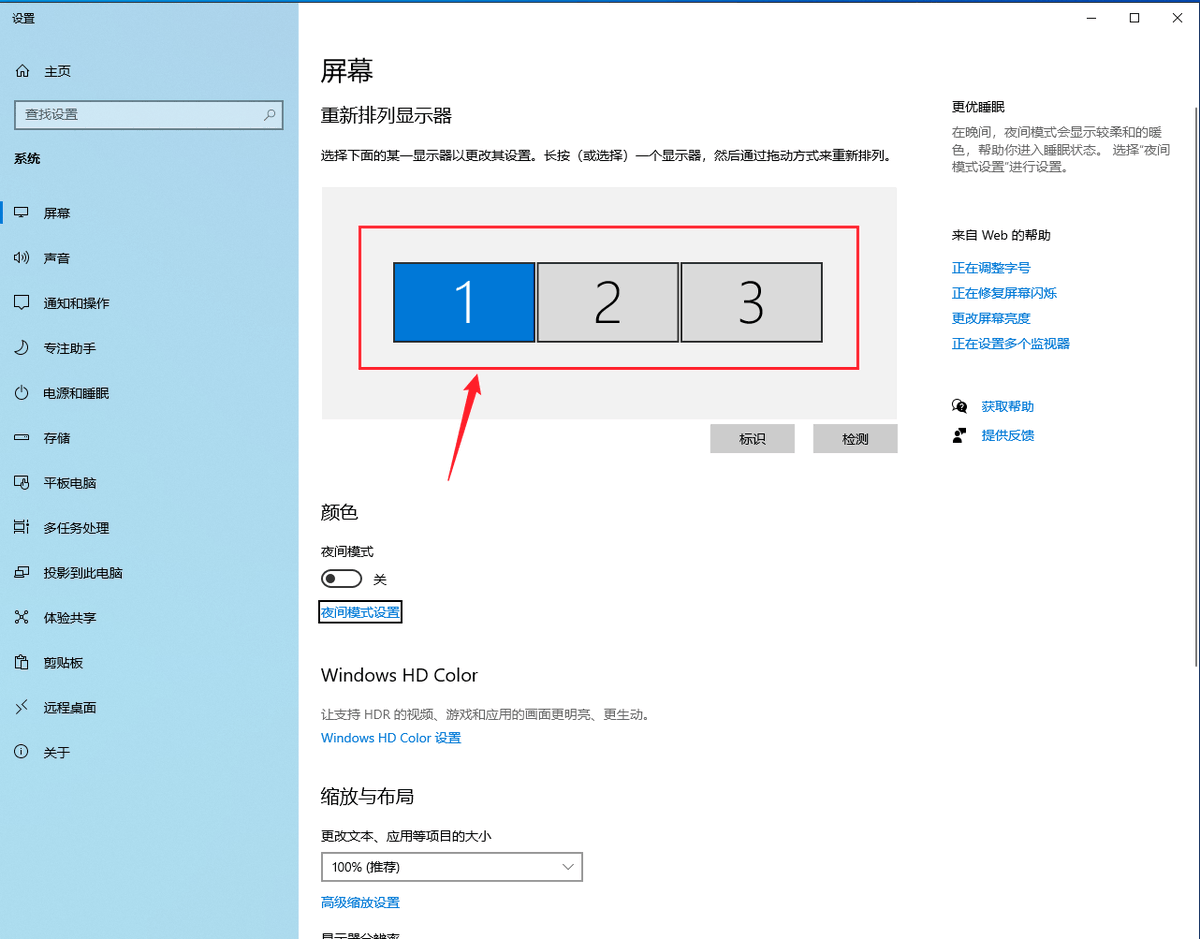Open the 正在修复屏幕闪烁 help link

[1004, 293]
